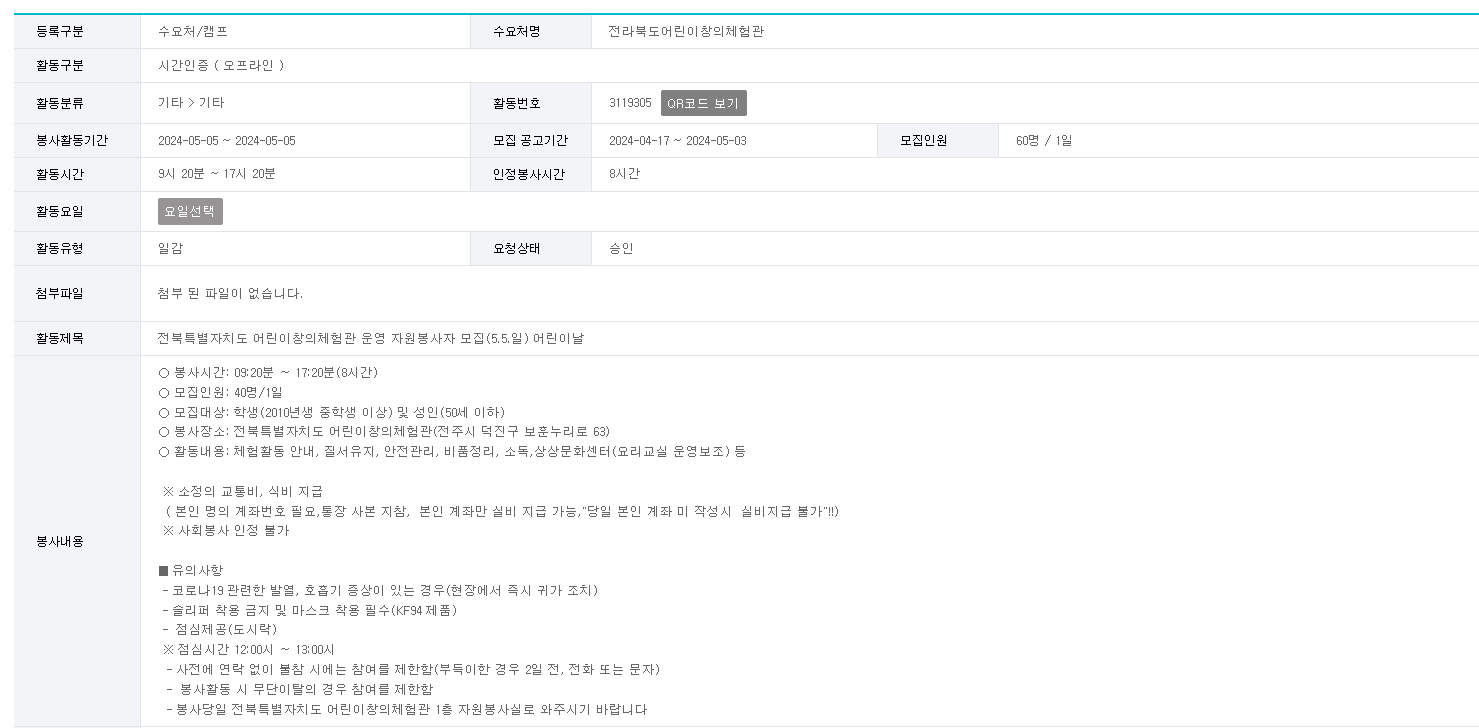Select the 활동시간 field

point(215,175)
